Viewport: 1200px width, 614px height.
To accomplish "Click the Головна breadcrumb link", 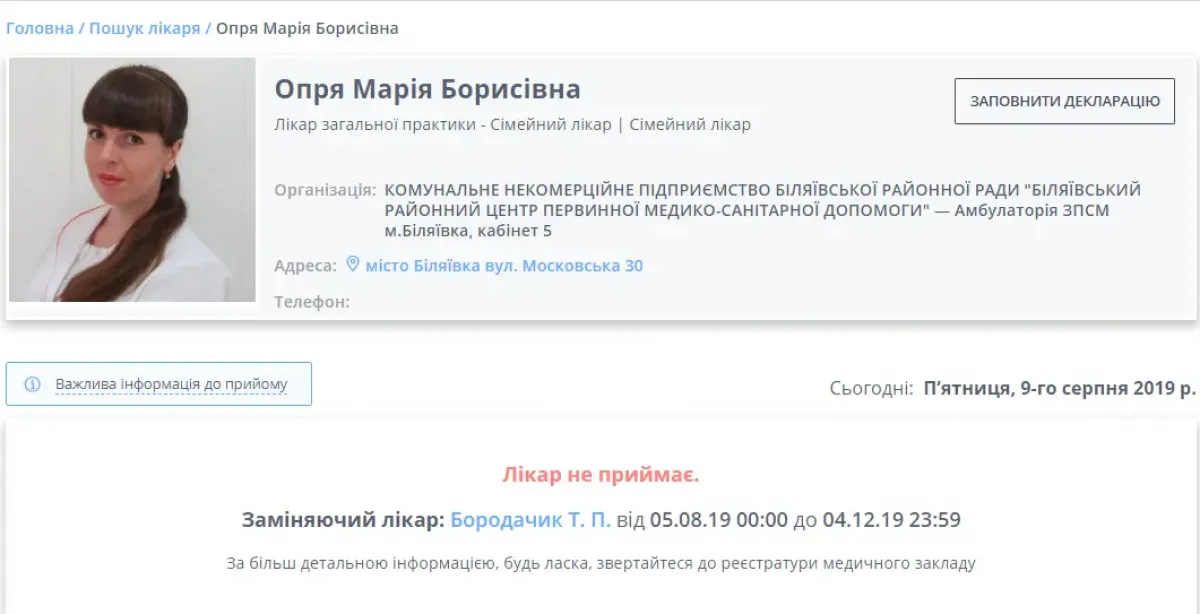I will click(40, 28).
